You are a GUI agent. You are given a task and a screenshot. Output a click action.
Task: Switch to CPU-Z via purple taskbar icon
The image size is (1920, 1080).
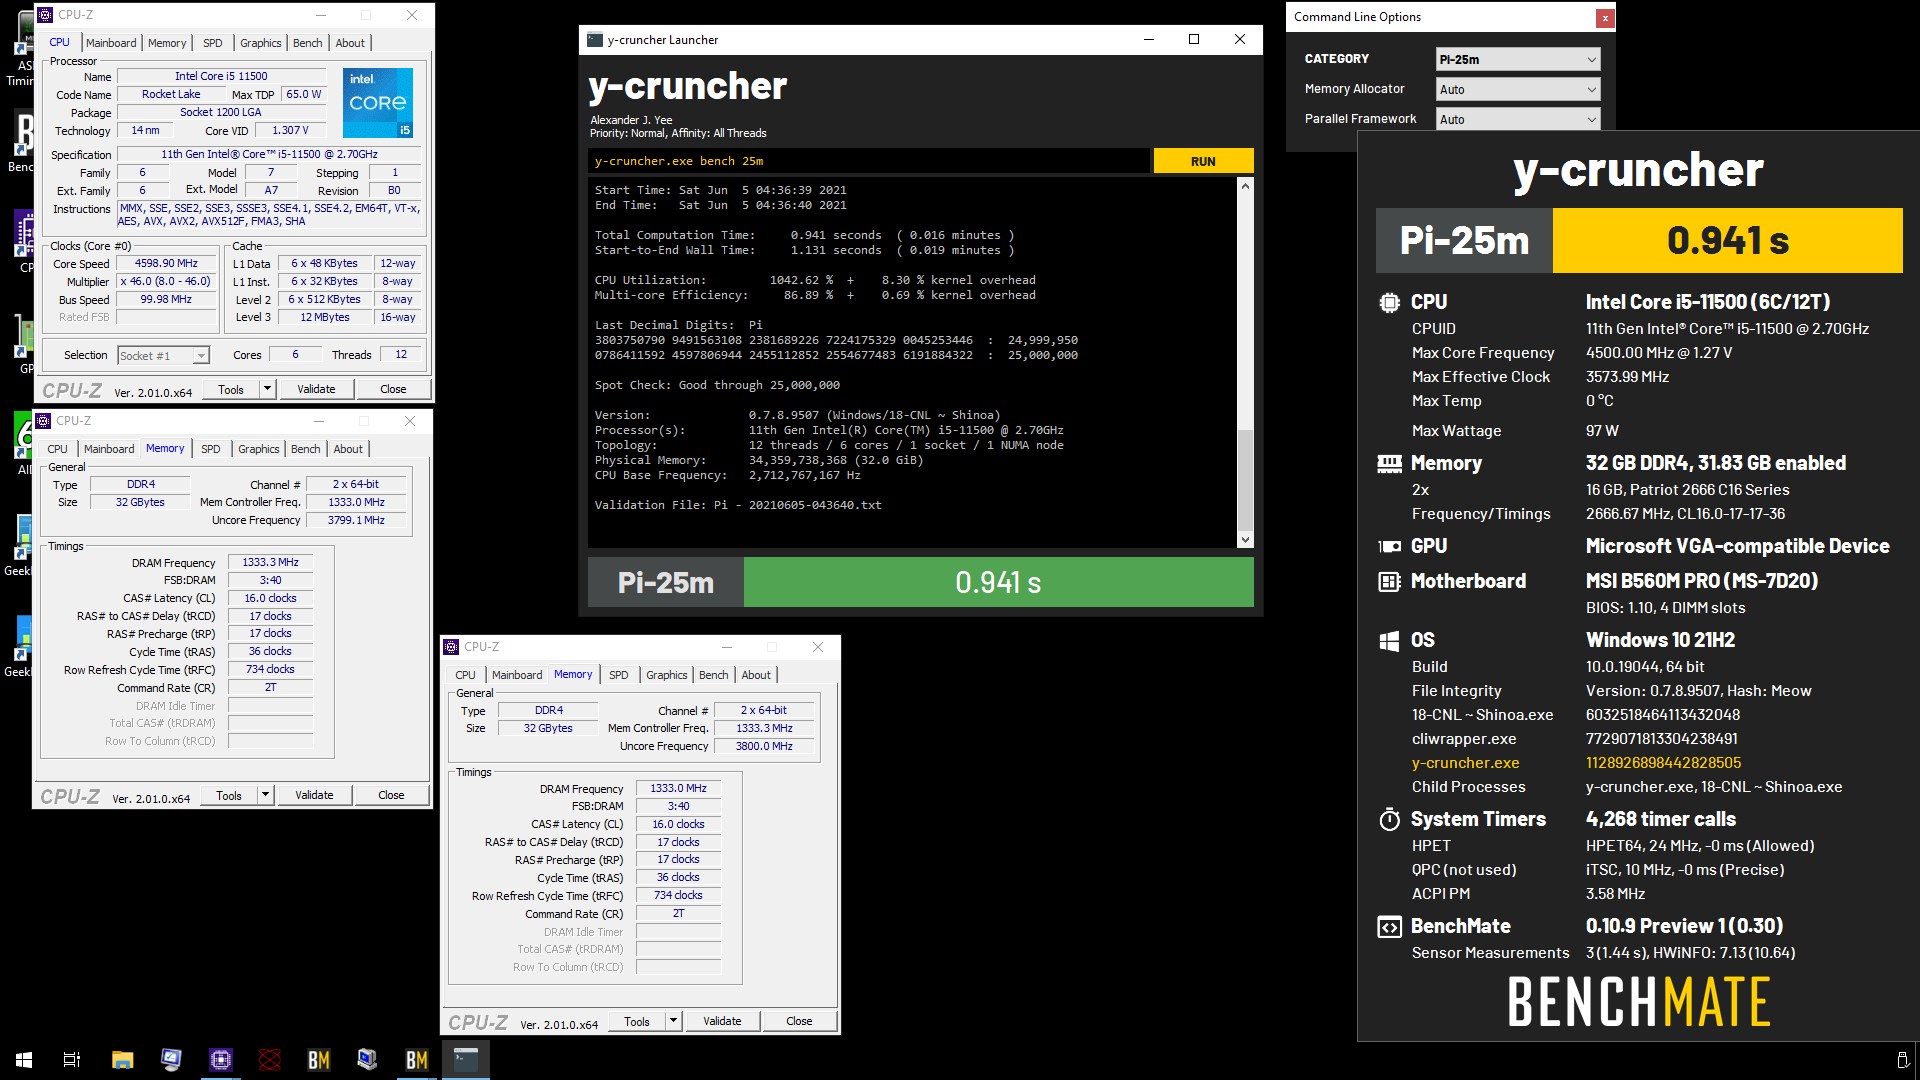[x=220, y=1059]
